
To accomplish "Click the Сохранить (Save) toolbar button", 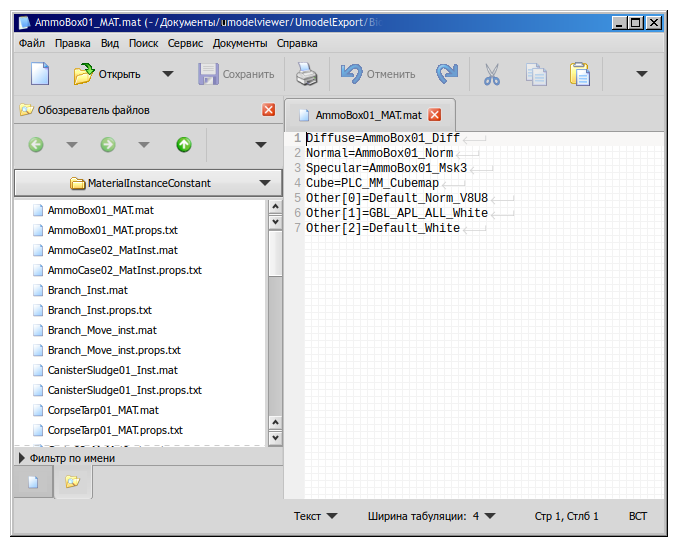I will pos(236,74).
